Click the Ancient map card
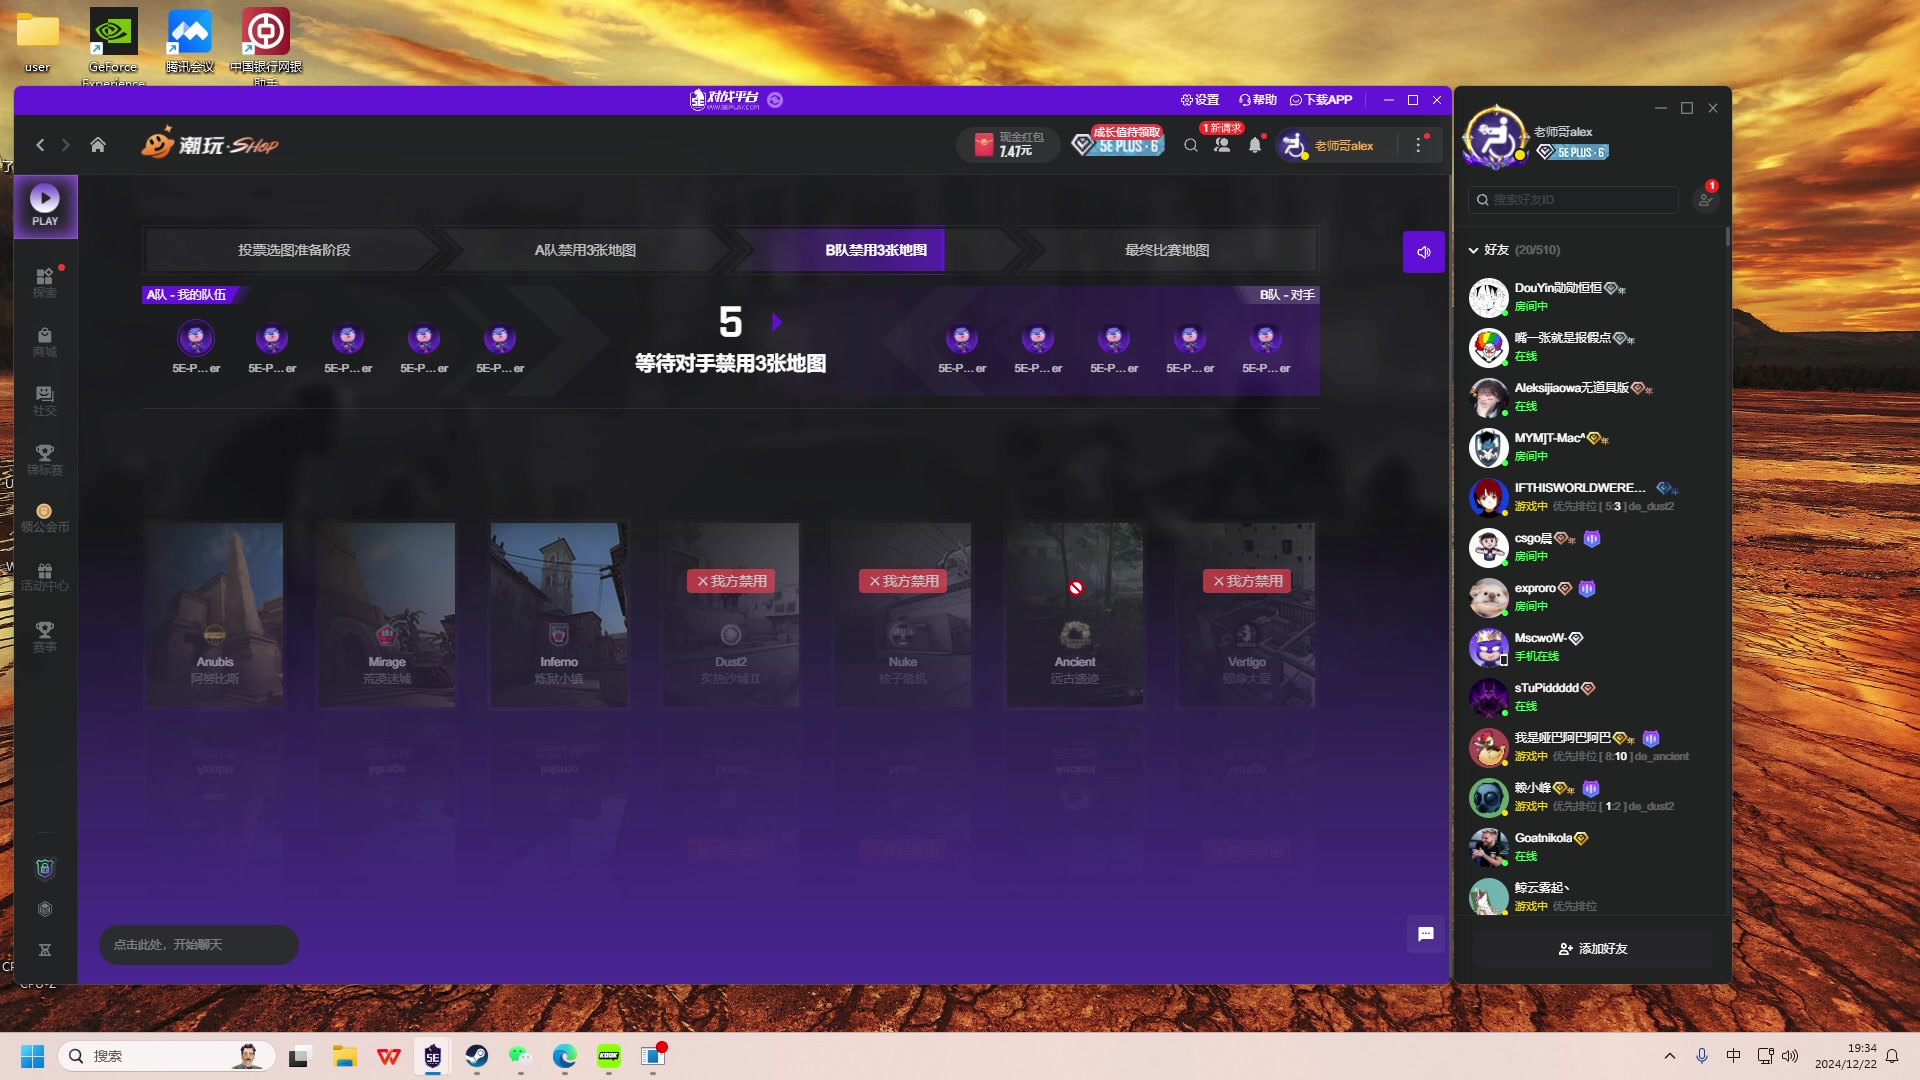 point(1075,614)
